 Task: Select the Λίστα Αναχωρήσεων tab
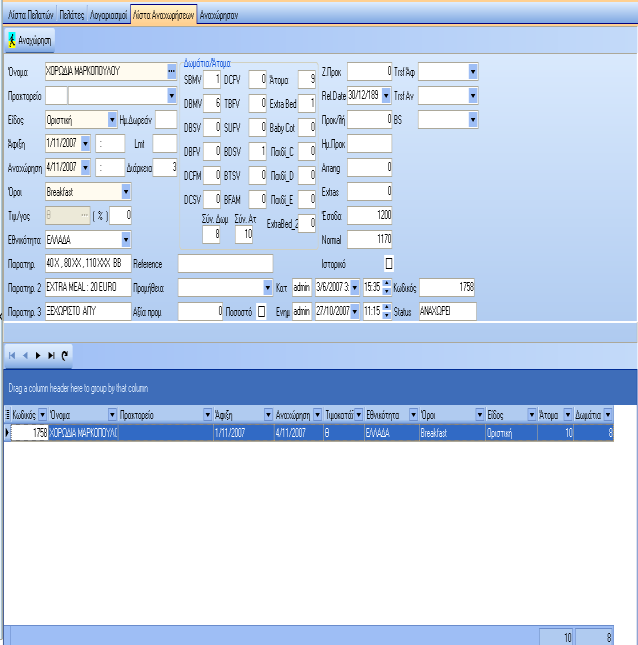click(x=164, y=15)
